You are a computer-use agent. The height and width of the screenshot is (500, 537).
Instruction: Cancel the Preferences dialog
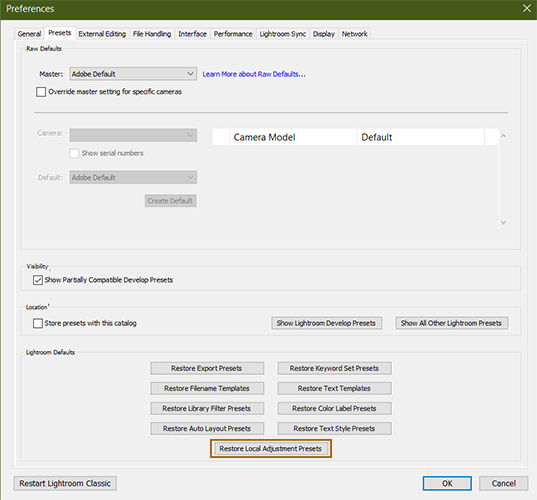coord(503,483)
